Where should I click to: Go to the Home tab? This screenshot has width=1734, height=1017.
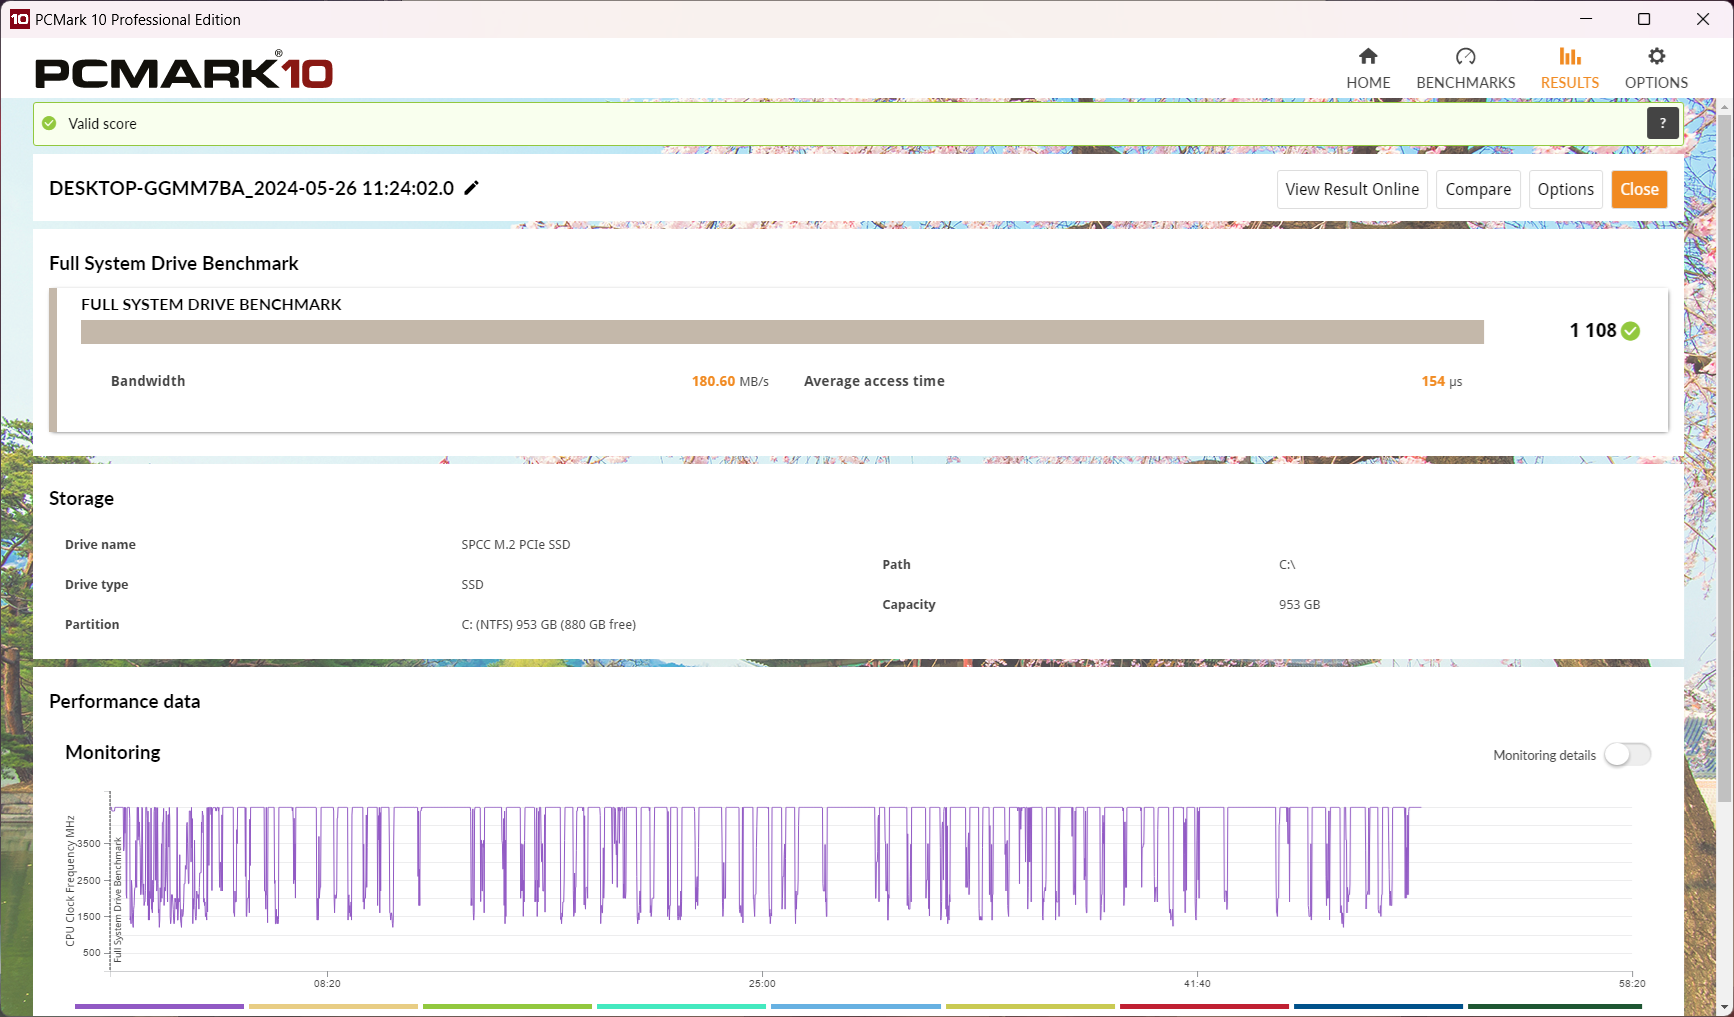(1368, 69)
